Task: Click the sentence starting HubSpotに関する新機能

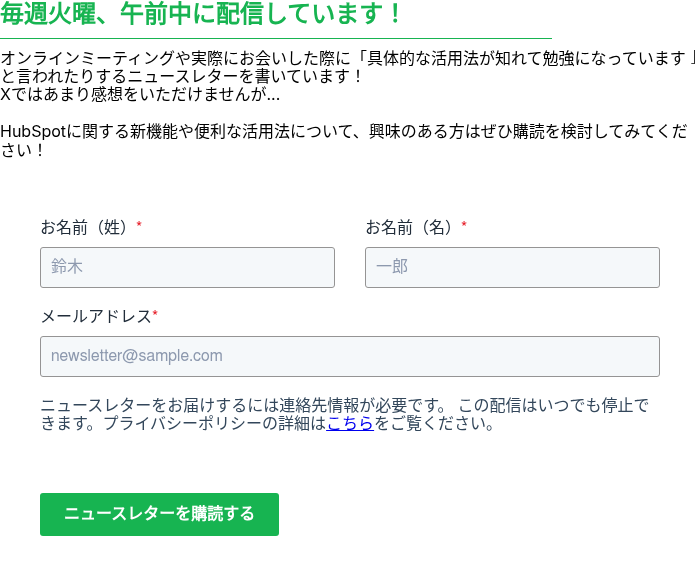Action: 344,141
